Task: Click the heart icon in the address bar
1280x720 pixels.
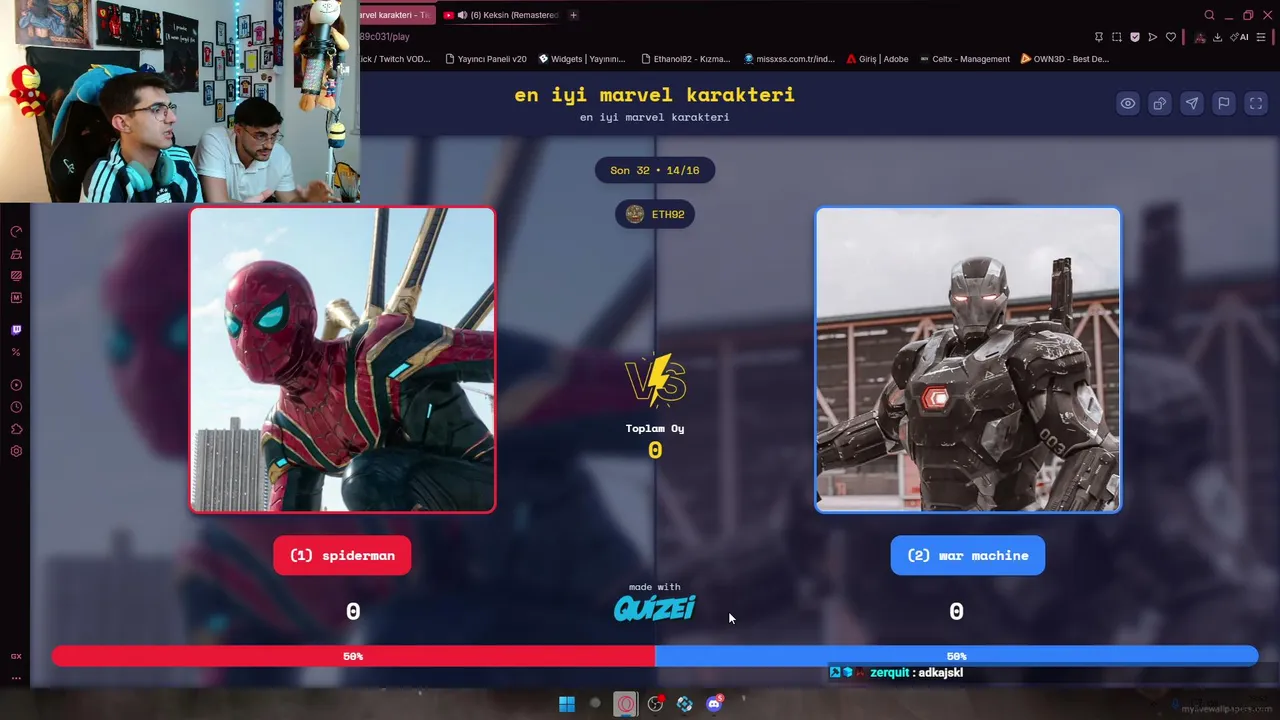Action: (x=1171, y=37)
